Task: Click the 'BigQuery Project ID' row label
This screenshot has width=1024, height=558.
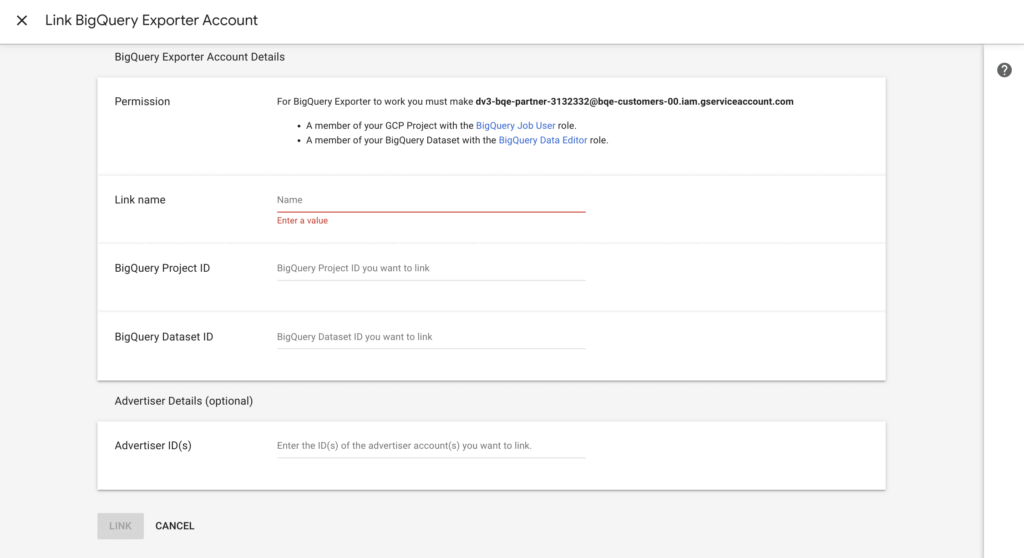Action: click(162, 268)
